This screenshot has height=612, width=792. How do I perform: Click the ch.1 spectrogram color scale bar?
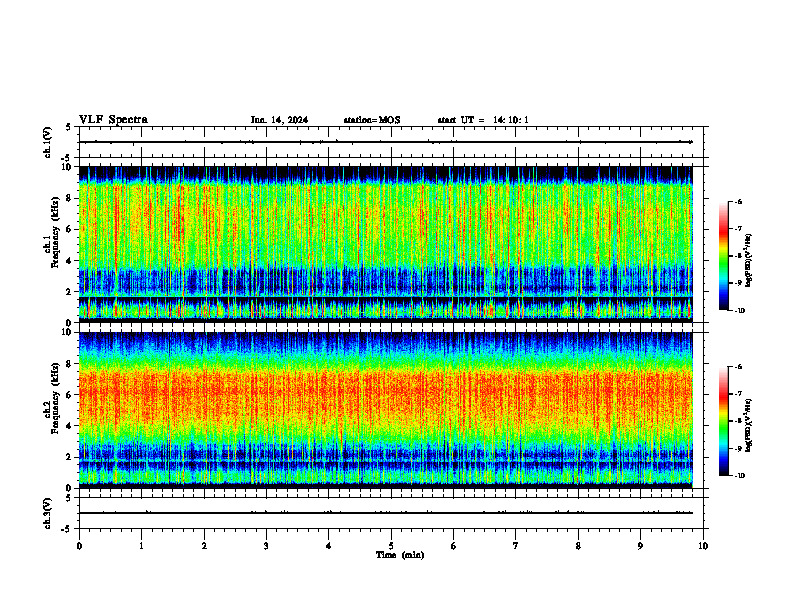click(723, 256)
